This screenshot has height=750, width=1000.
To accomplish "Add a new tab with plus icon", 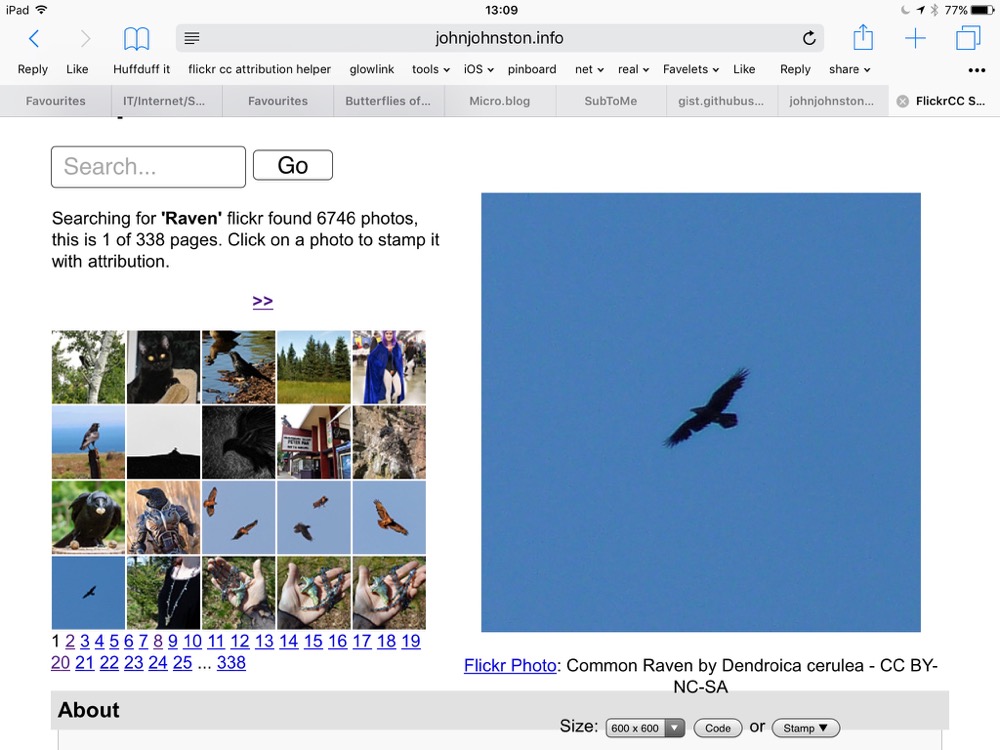I will (x=915, y=38).
